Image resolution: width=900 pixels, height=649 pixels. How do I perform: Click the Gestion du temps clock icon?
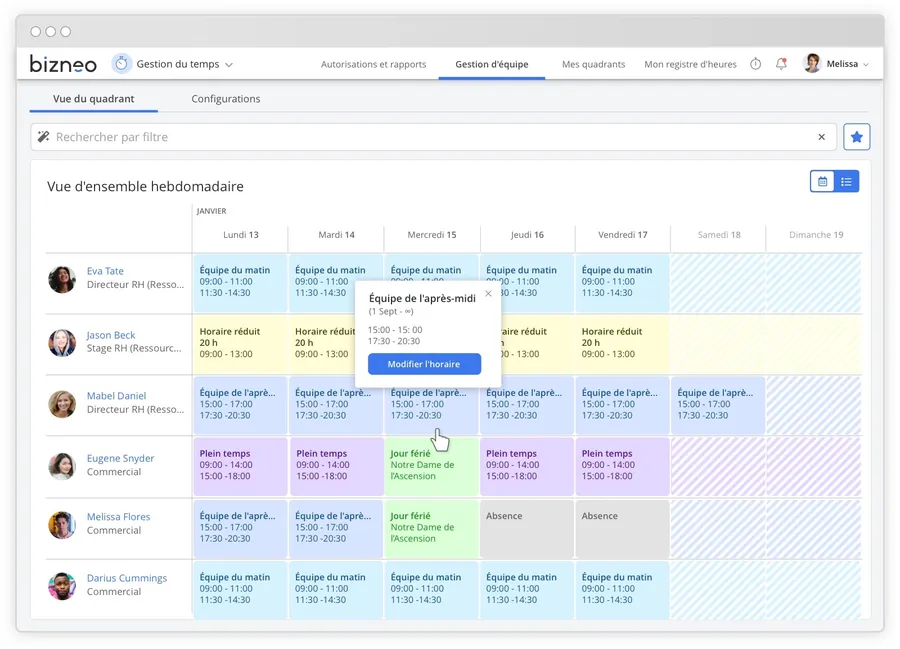[x=121, y=64]
